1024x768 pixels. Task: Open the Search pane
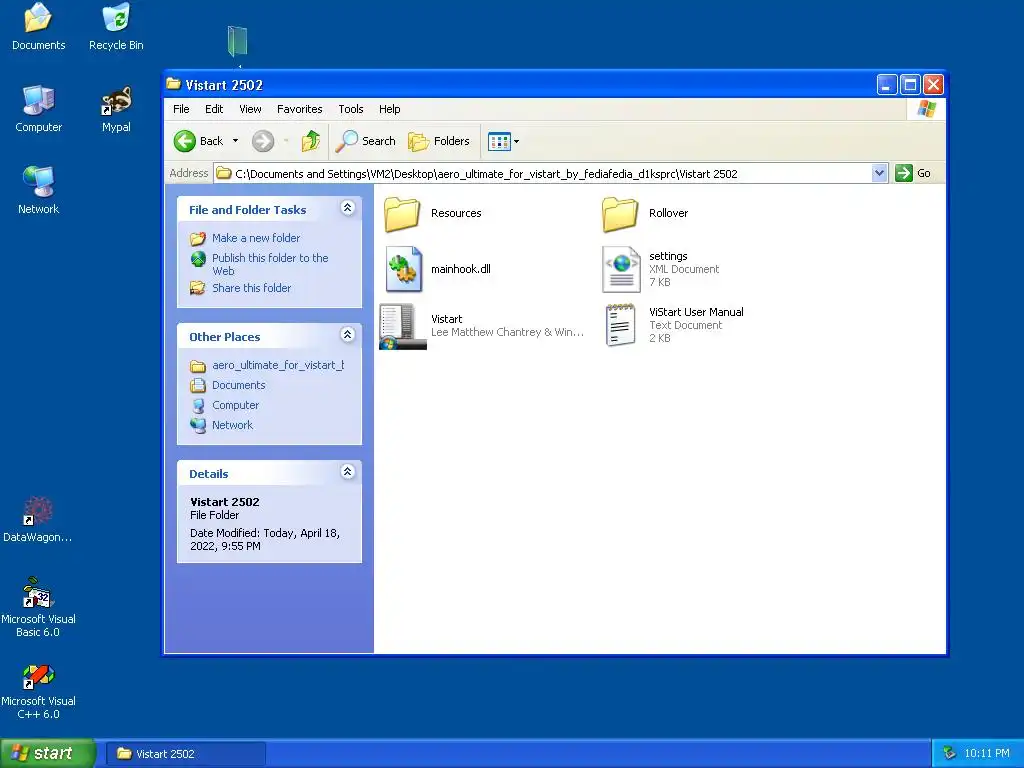(x=366, y=141)
